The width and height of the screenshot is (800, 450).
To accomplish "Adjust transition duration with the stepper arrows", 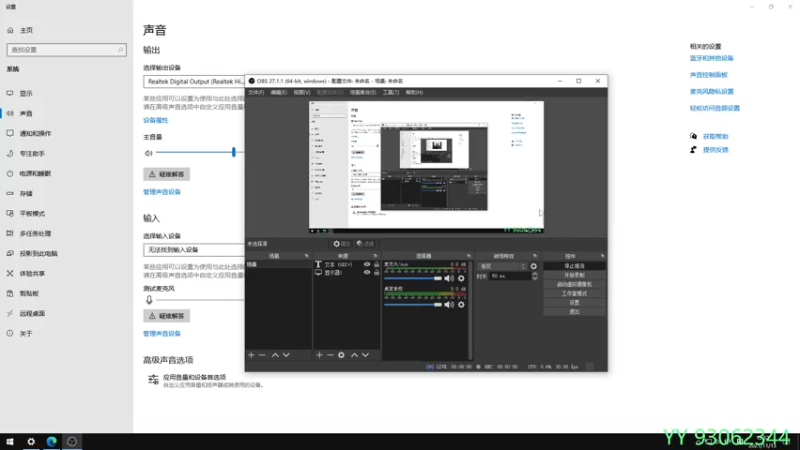I will pyautogui.click(x=534, y=276).
